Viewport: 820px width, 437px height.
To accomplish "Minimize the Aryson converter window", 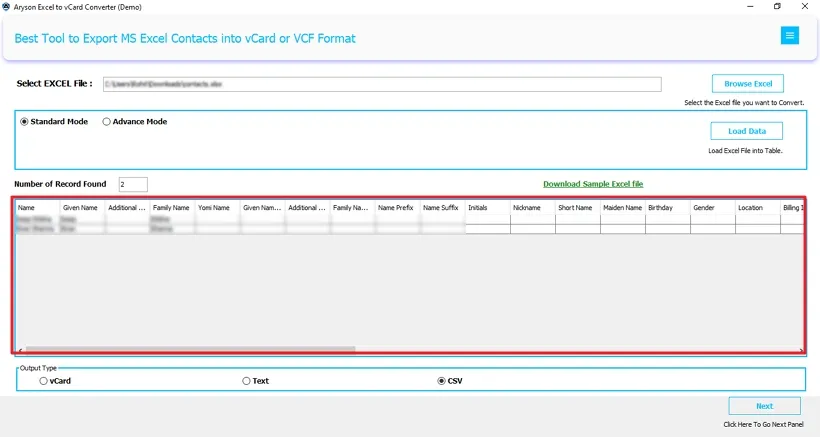I will (x=750, y=6).
